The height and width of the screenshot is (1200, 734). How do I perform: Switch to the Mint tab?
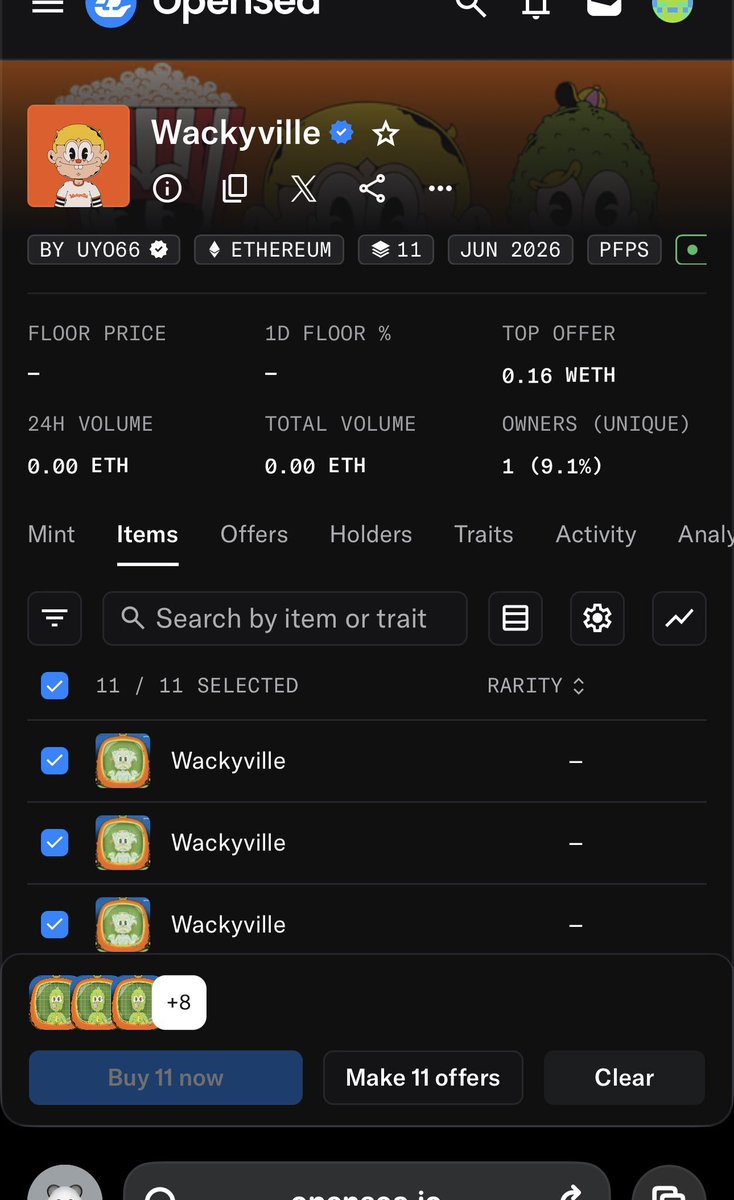pyautogui.click(x=52, y=535)
